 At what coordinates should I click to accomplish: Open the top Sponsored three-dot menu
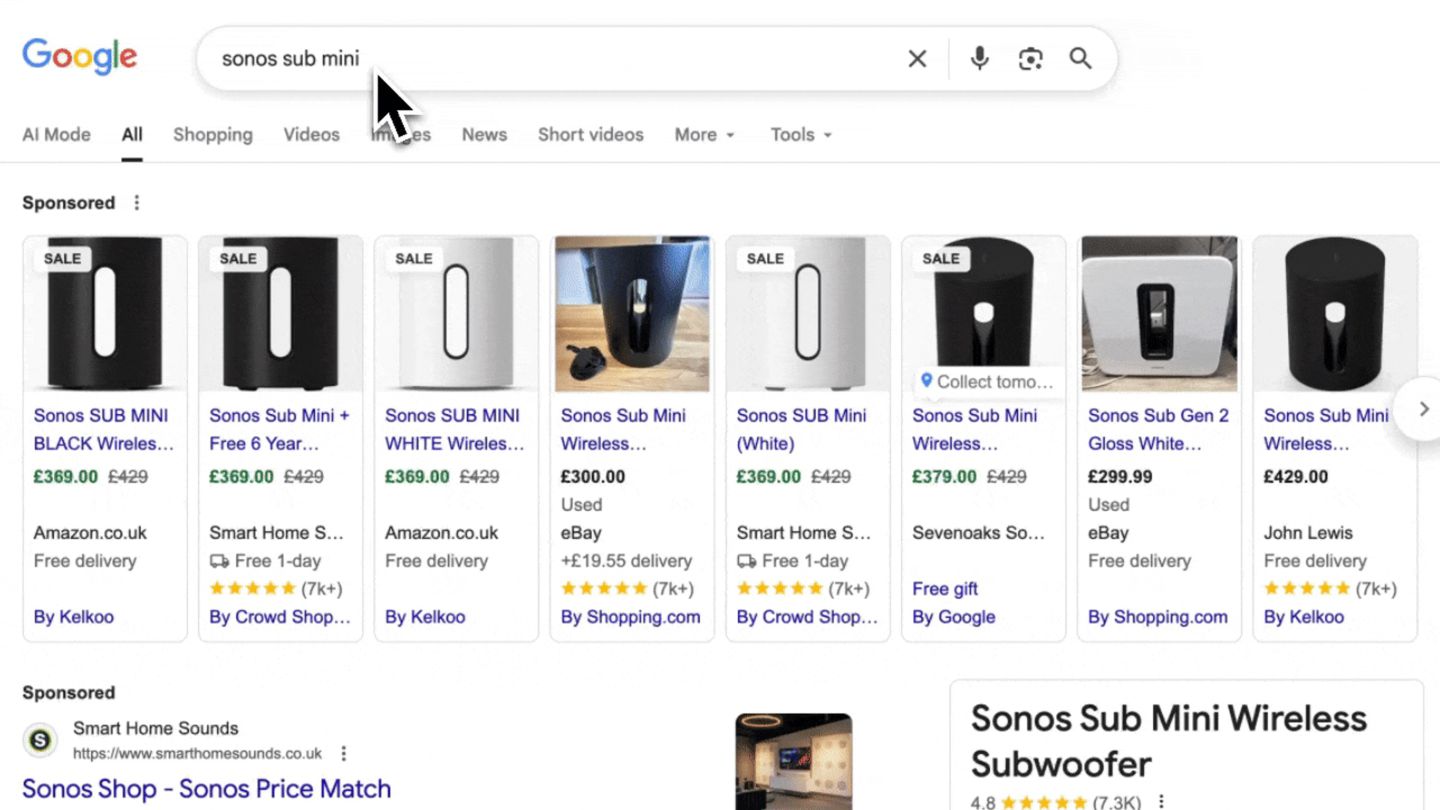(x=137, y=203)
